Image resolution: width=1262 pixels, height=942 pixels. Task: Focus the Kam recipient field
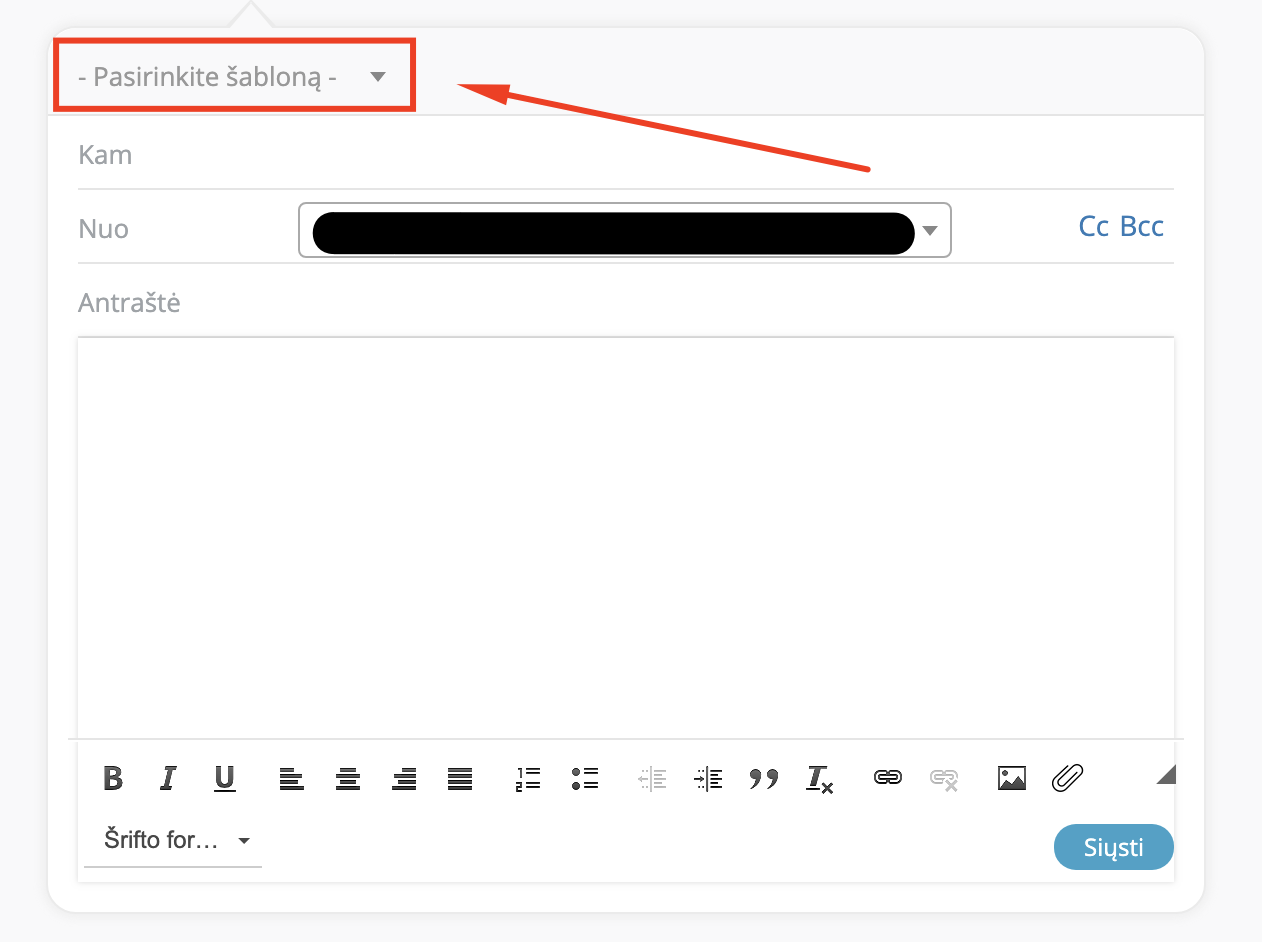click(626, 156)
